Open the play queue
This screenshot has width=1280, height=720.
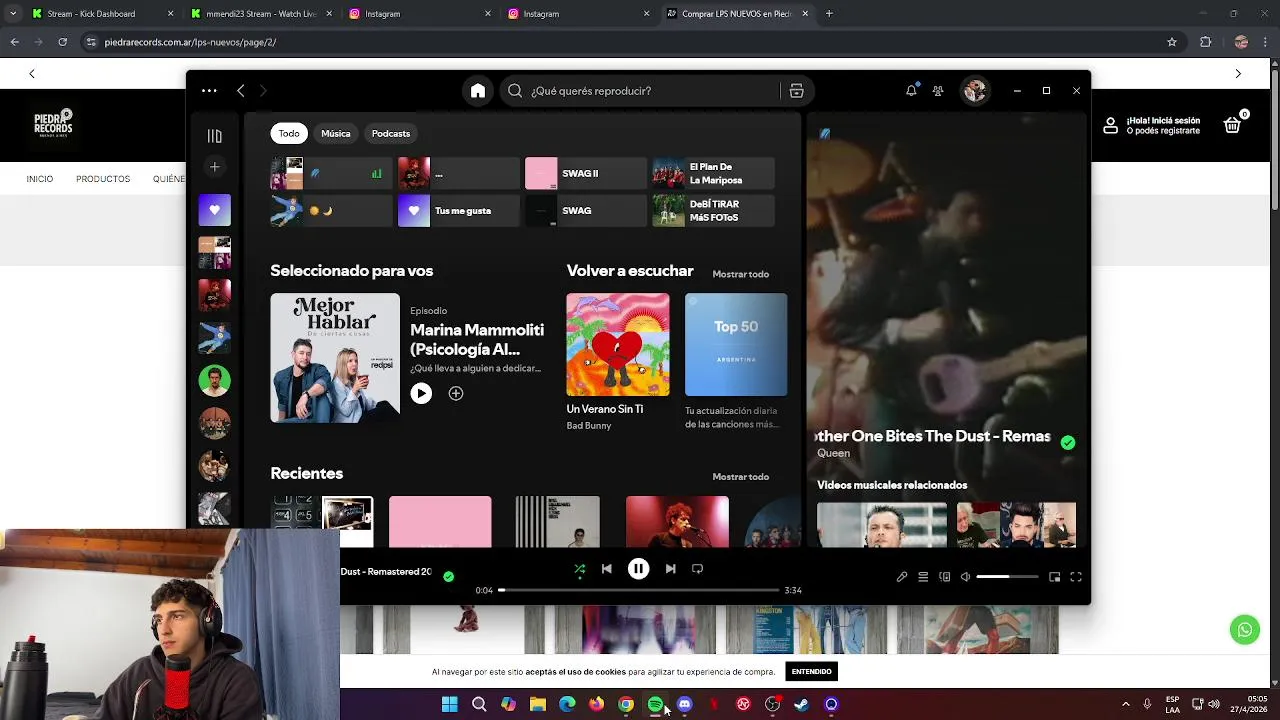click(x=923, y=577)
